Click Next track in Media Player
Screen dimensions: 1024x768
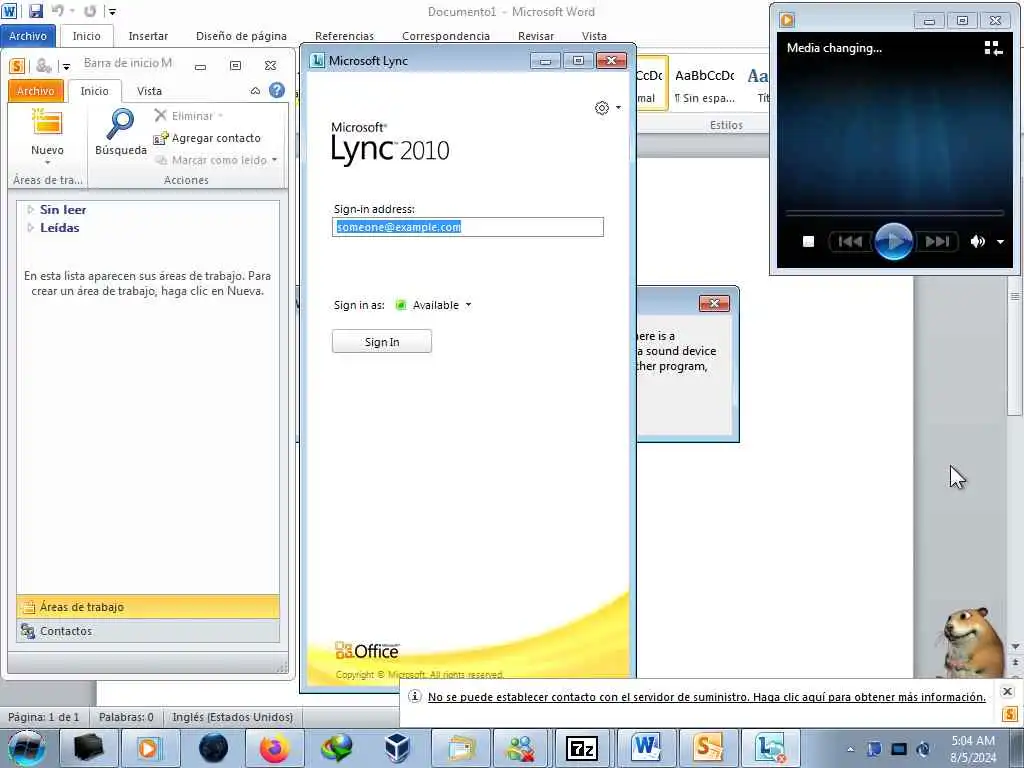(x=936, y=242)
